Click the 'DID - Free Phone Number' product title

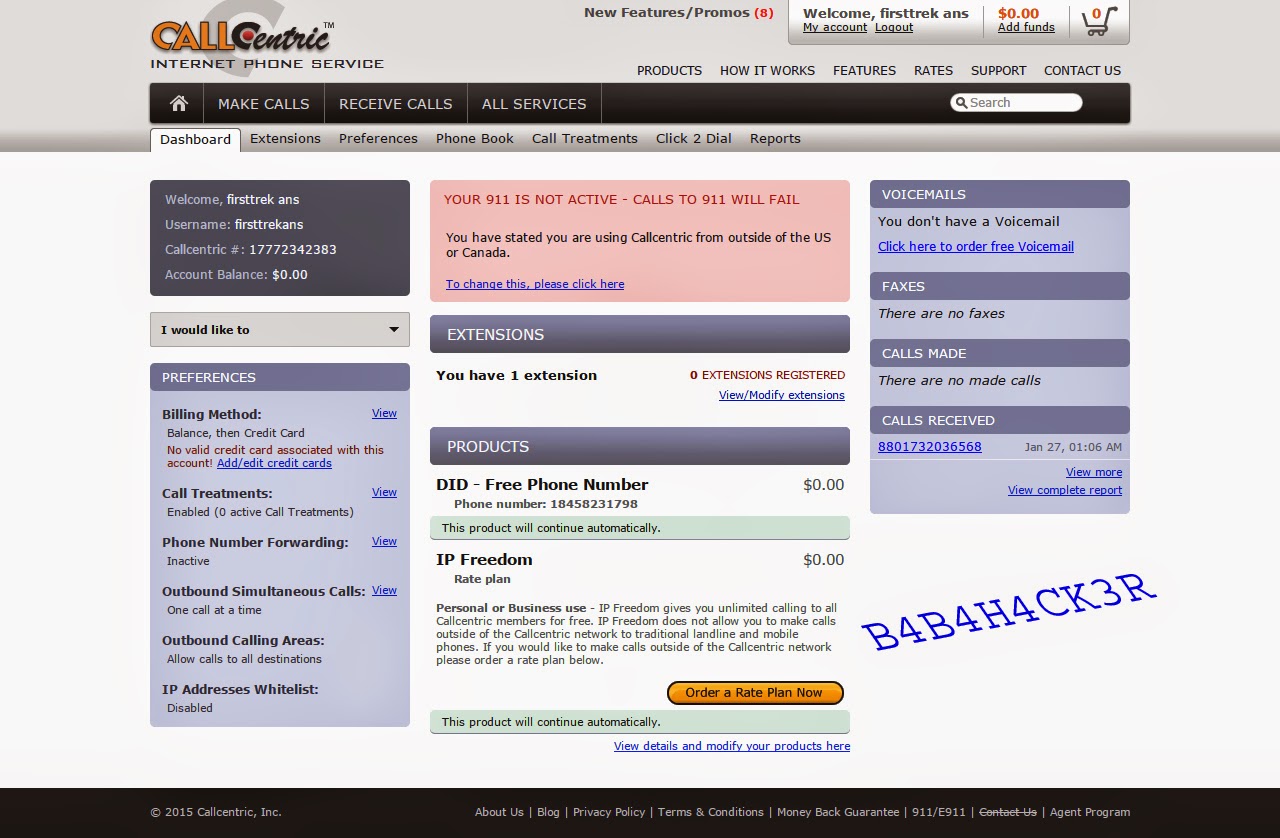click(x=542, y=485)
